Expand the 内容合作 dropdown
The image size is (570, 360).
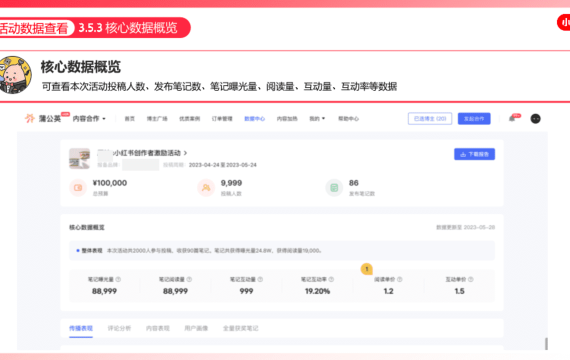(x=89, y=119)
